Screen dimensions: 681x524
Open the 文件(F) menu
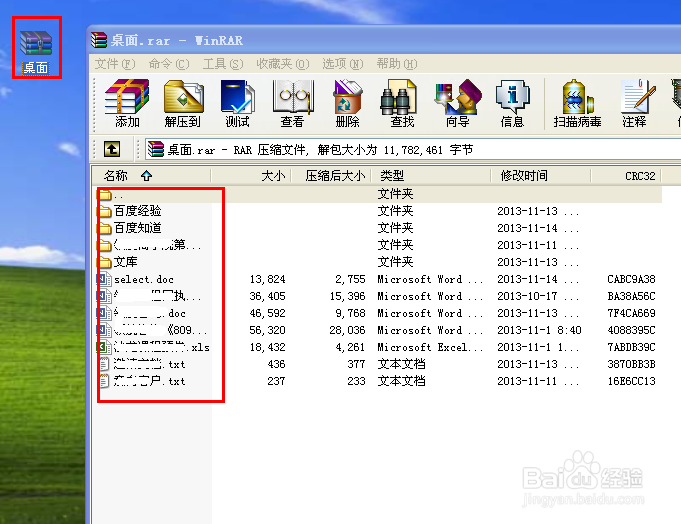click(x=115, y=64)
